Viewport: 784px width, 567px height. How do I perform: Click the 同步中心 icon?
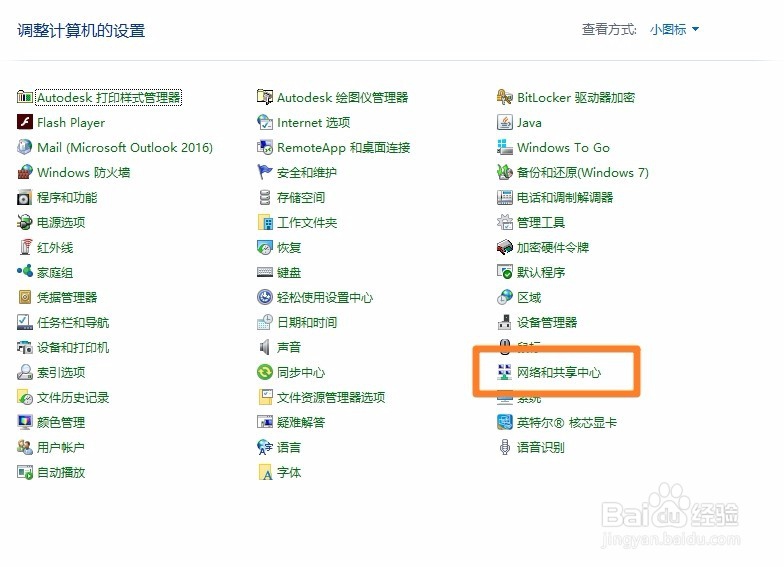click(x=265, y=373)
